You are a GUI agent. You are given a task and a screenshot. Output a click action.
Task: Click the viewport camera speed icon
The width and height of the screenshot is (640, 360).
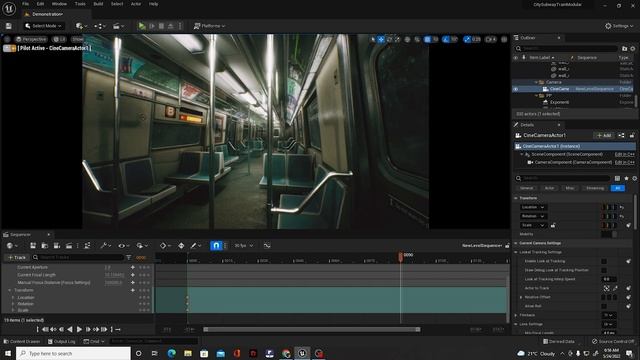pos(491,40)
